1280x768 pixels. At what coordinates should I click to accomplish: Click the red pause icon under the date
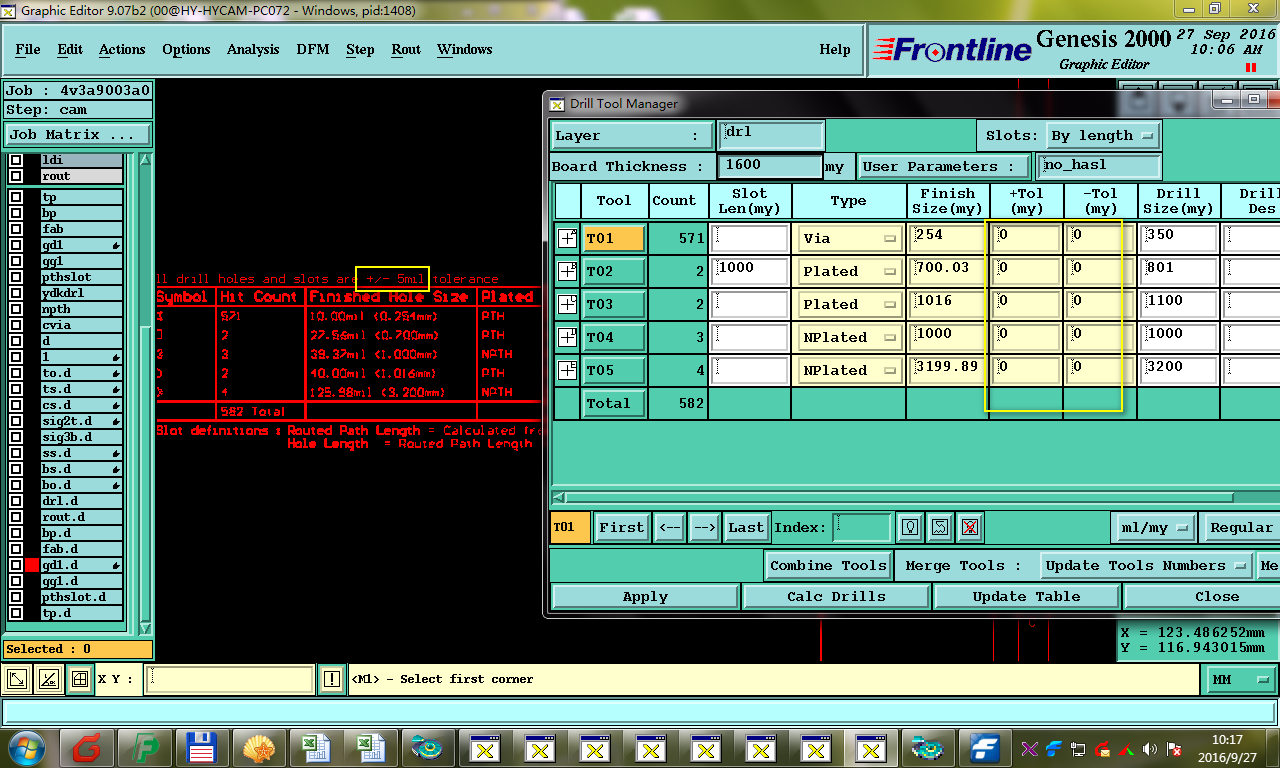coord(1250,68)
